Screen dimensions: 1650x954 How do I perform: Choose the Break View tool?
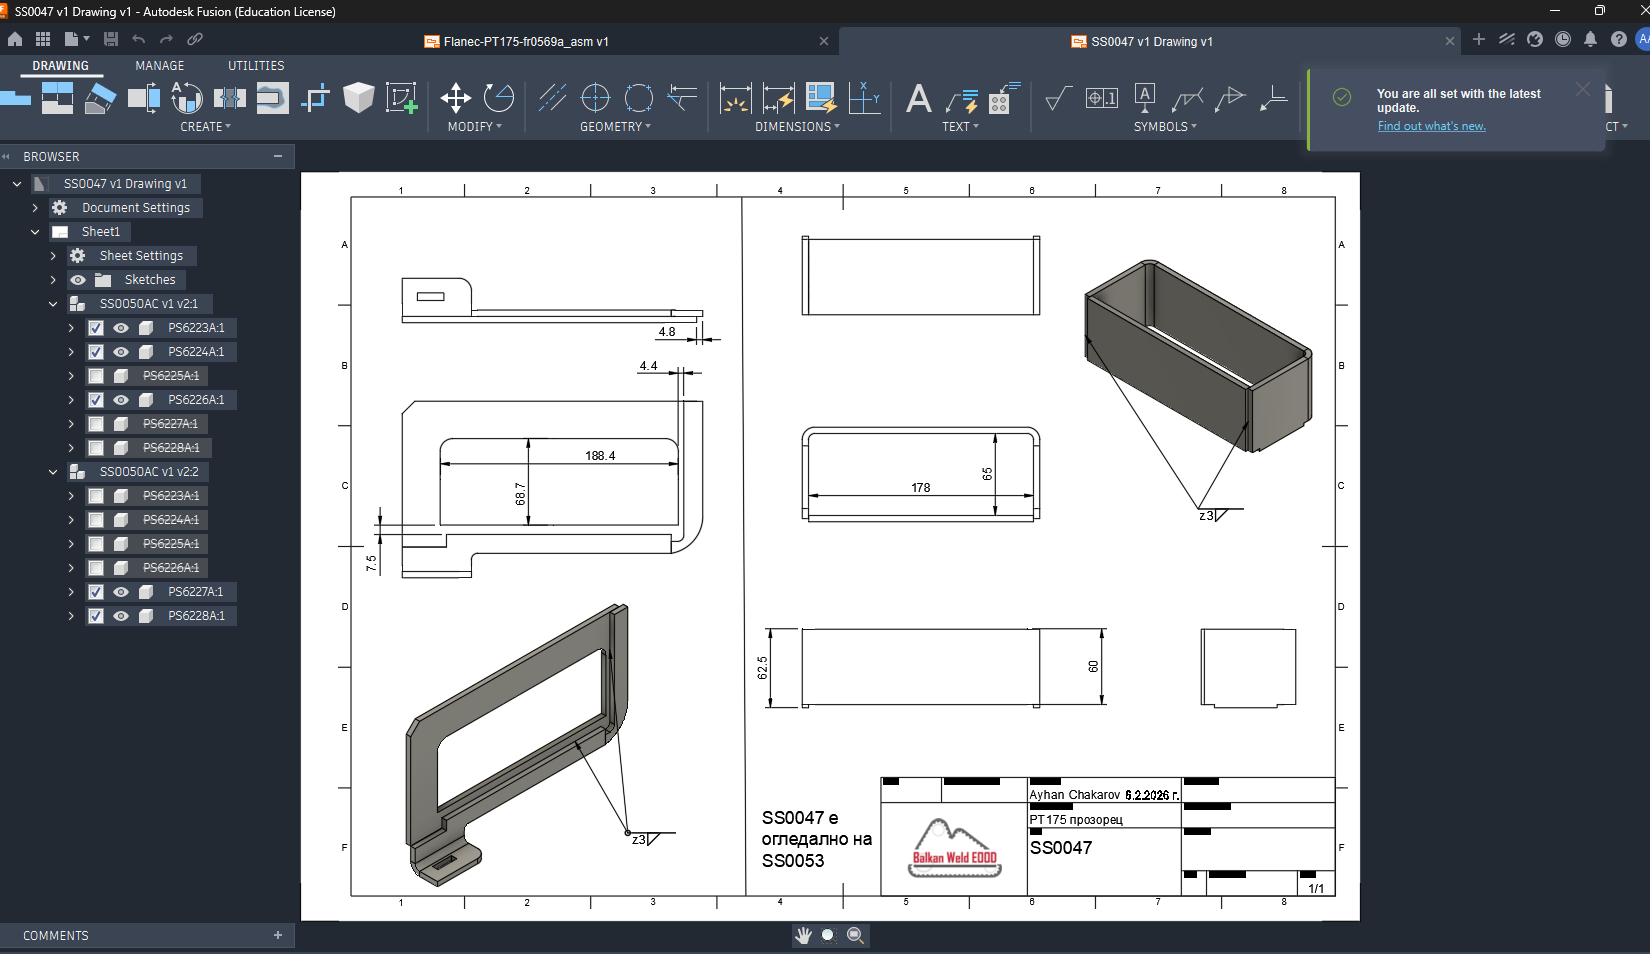(229, 98)
